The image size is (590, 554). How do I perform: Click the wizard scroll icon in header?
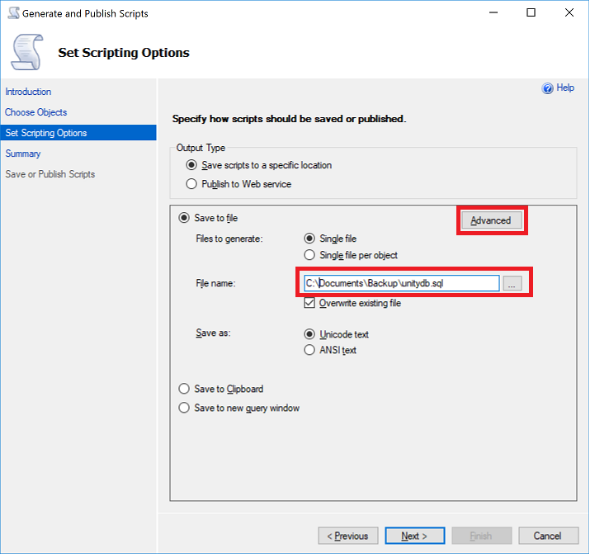coord(27,52)
